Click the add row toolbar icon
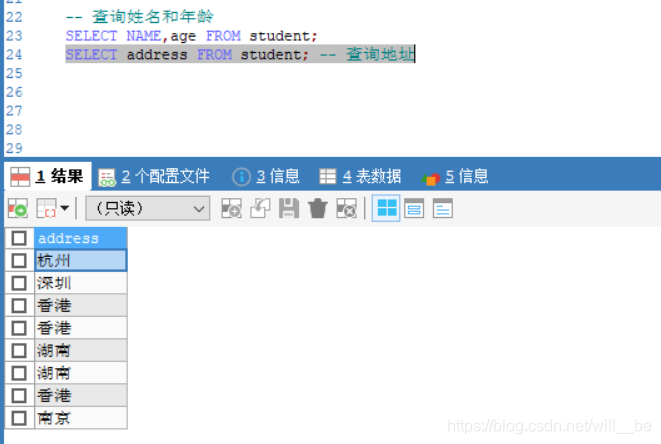Image resolution: width=661 pixels, height=444 pixels. coord(231,208)
